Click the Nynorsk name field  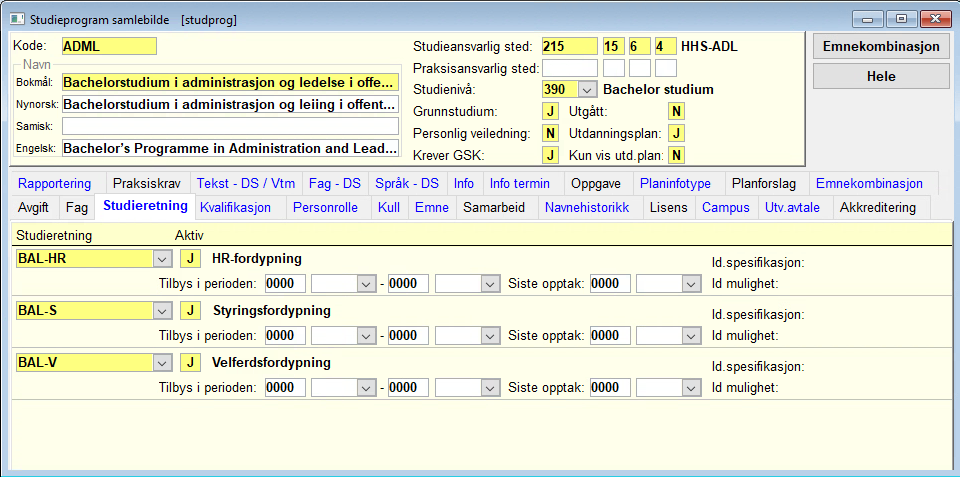[x=230, y=104]
